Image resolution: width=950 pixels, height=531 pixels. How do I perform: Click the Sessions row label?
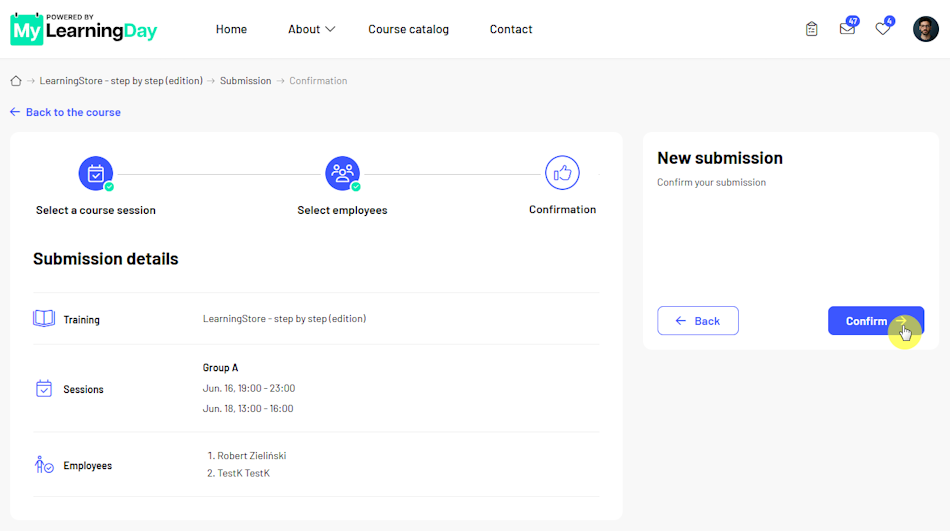[84, 389]
